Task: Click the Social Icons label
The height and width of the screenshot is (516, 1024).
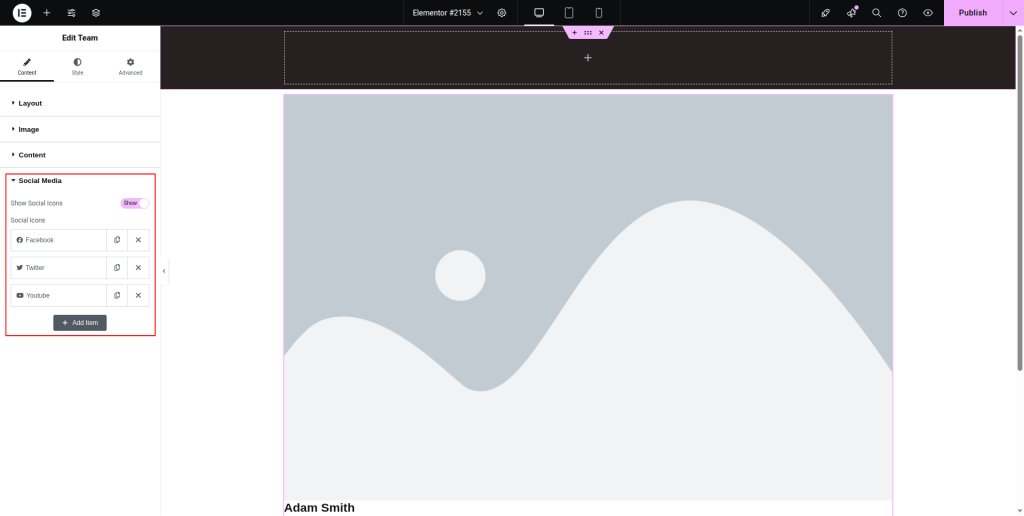Action: coord(28,220)
